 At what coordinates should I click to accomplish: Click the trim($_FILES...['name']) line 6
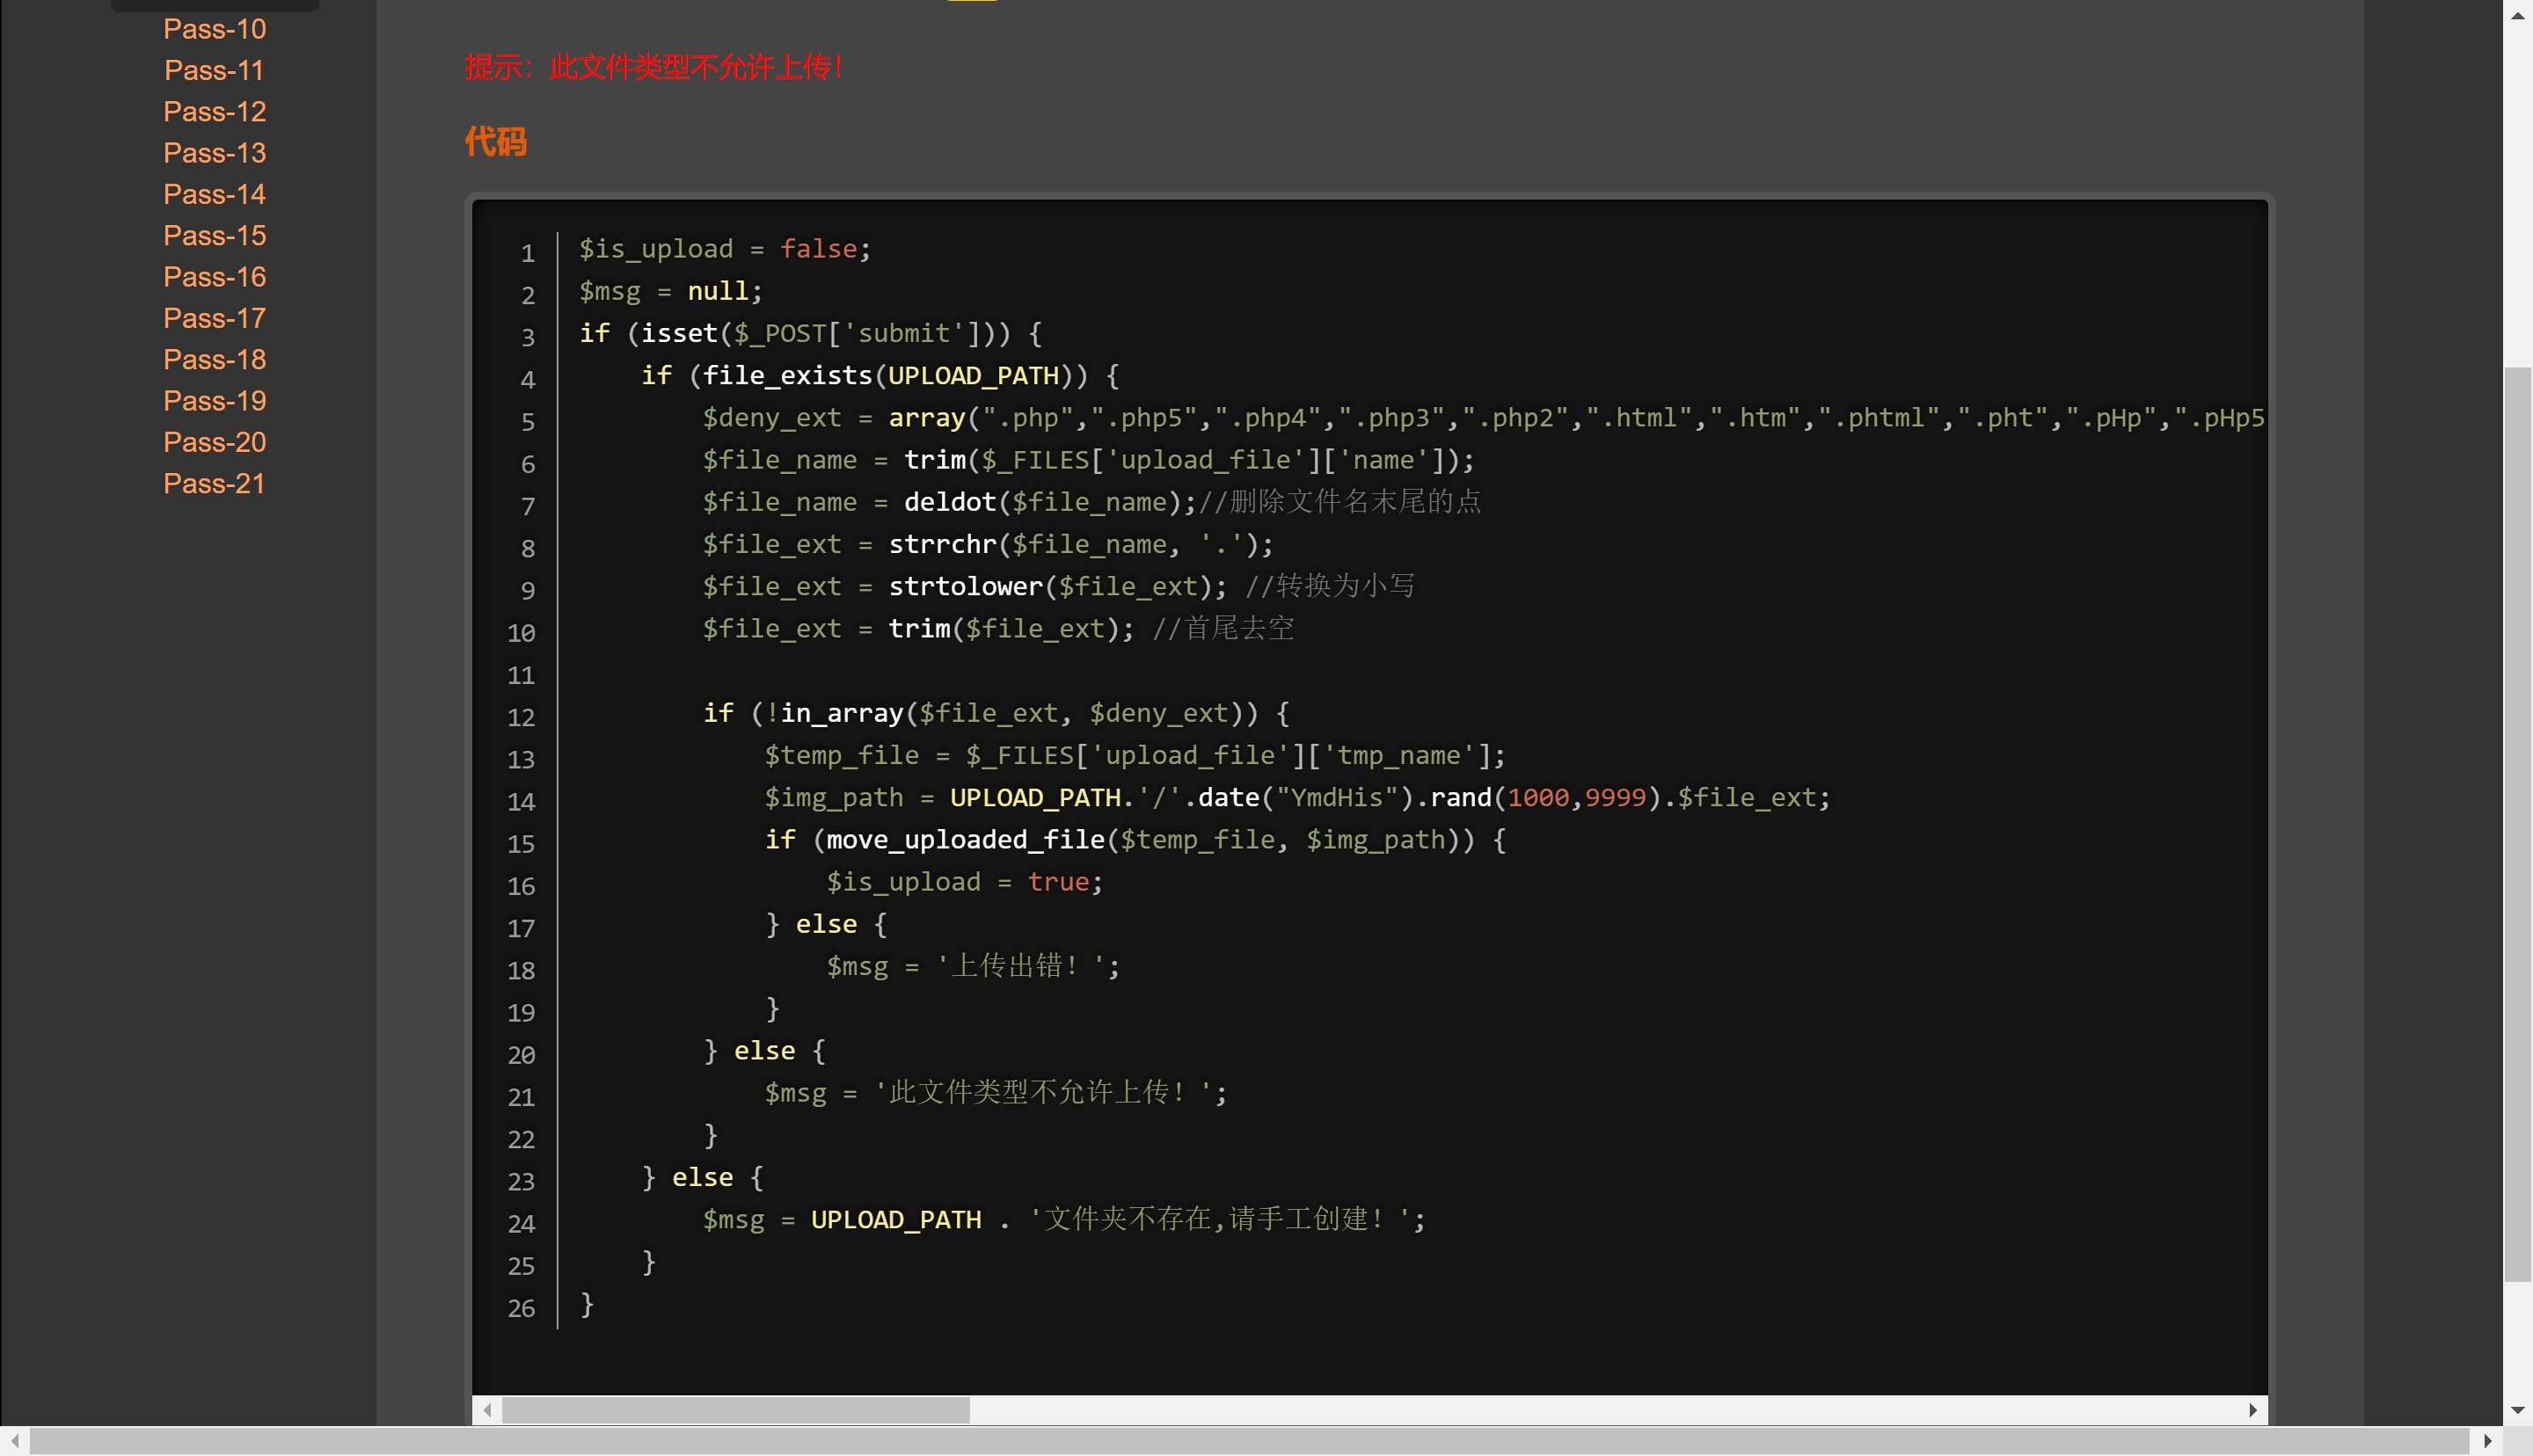(1088, 460)
